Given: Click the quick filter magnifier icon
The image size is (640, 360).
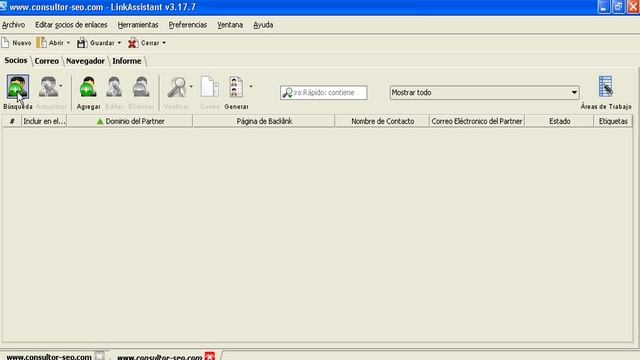Looking at the screenshot, I should (288, 93).
